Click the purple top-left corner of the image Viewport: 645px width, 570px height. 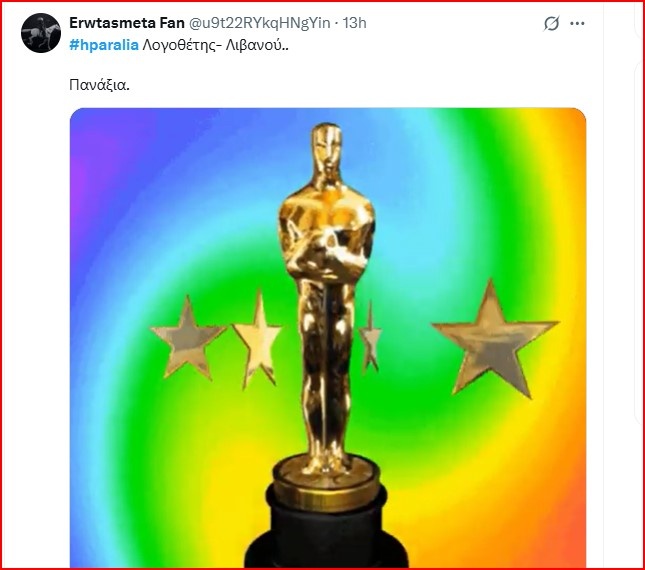coord(88,127)
